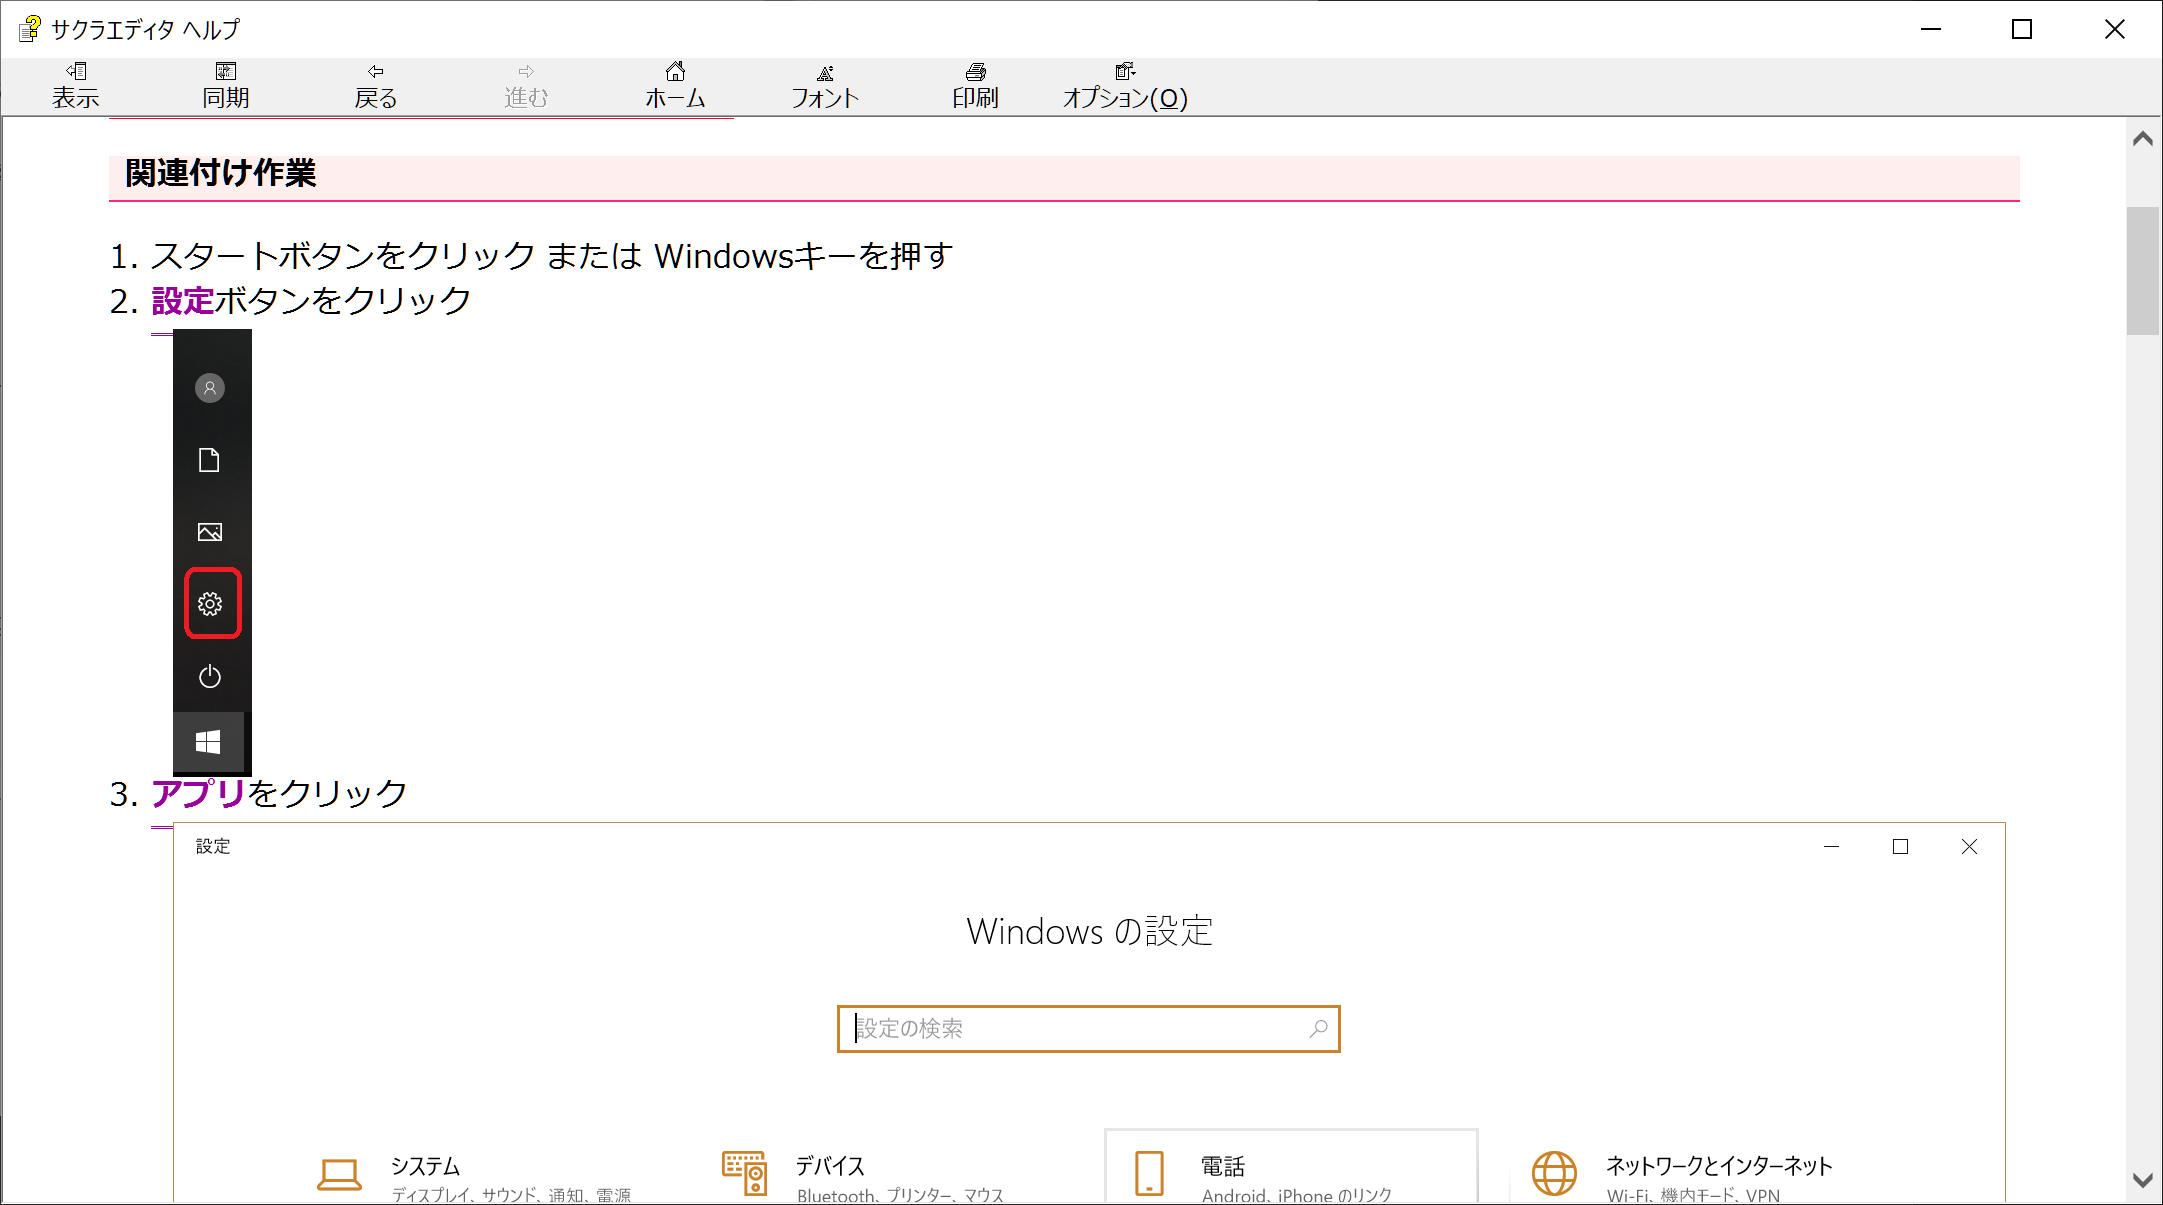Print the page with 印刷 button
Viewport: 2163px width, 1205px height.
click(976, 86)
